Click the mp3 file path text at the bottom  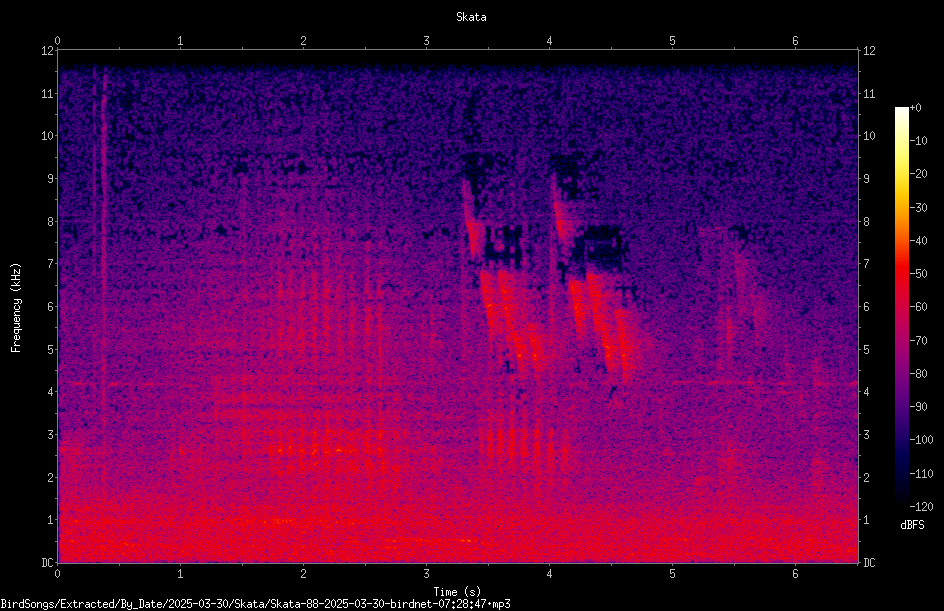tap(255, 604)
